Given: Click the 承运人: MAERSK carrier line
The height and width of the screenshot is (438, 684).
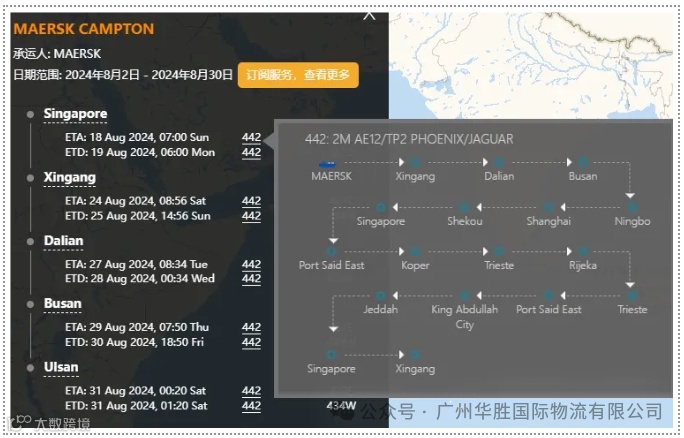Looking at the screenshot, I should 57,54.
